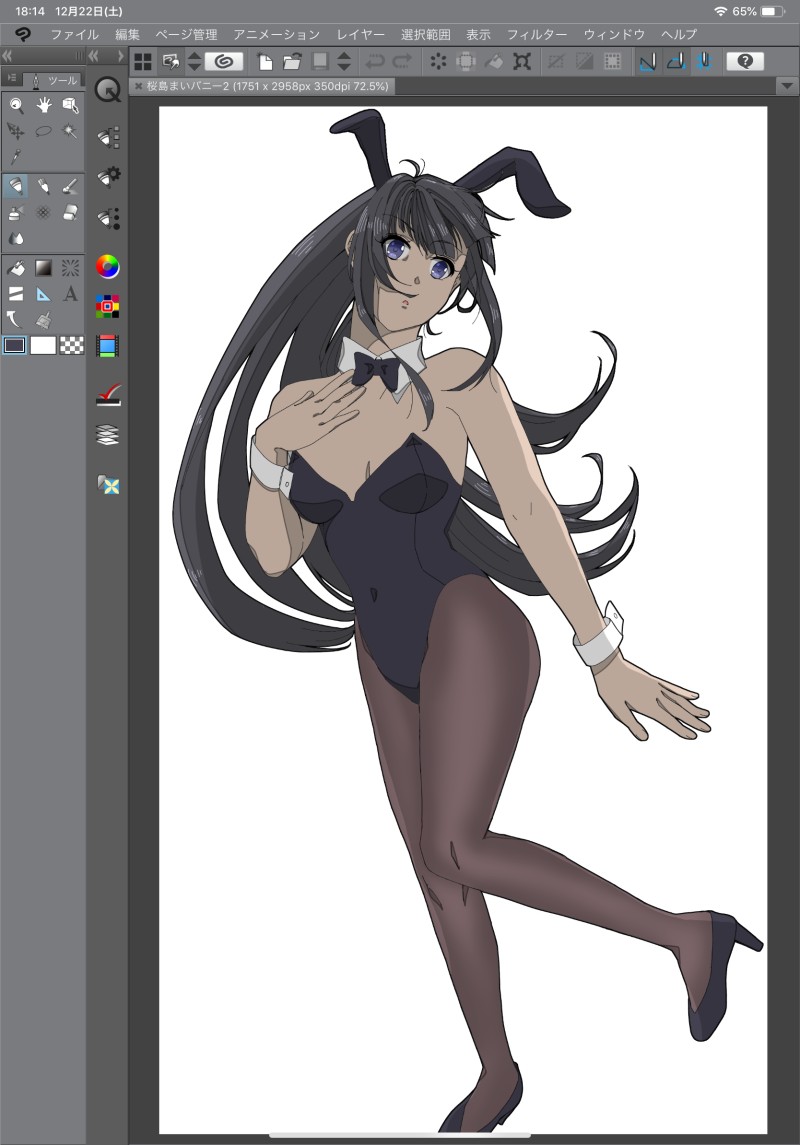Screen dimensions: 800x1145
Task: Select the Move layer tool
Action: [16, 131]
